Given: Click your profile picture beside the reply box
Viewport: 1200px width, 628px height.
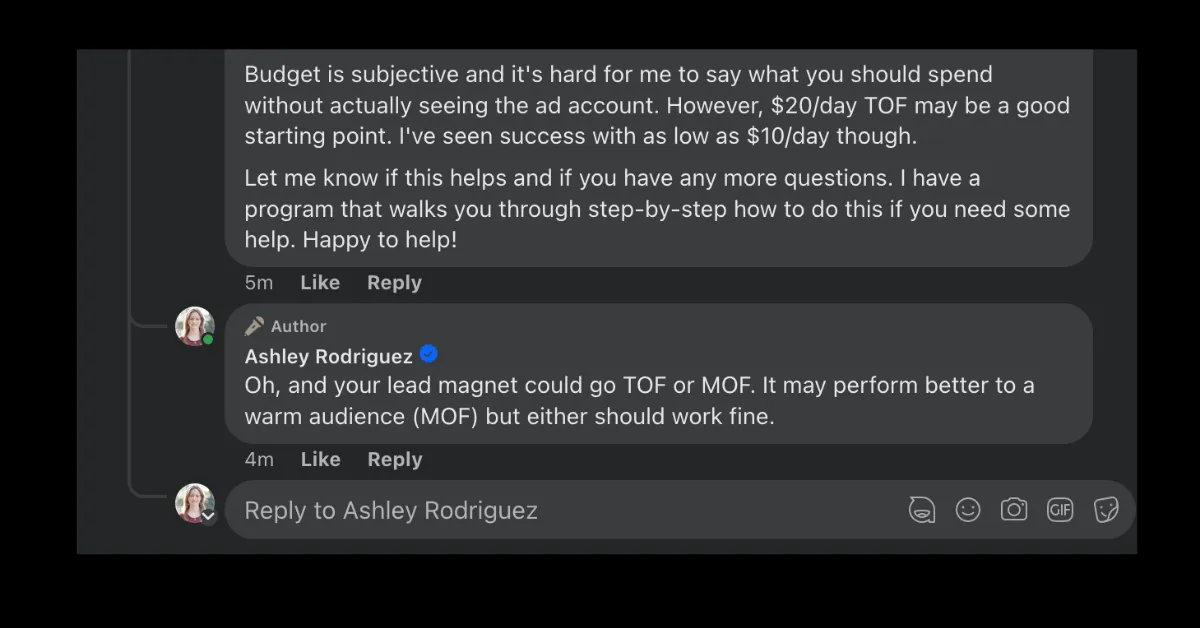Looking at the screenshot, I should coord(195,503).
